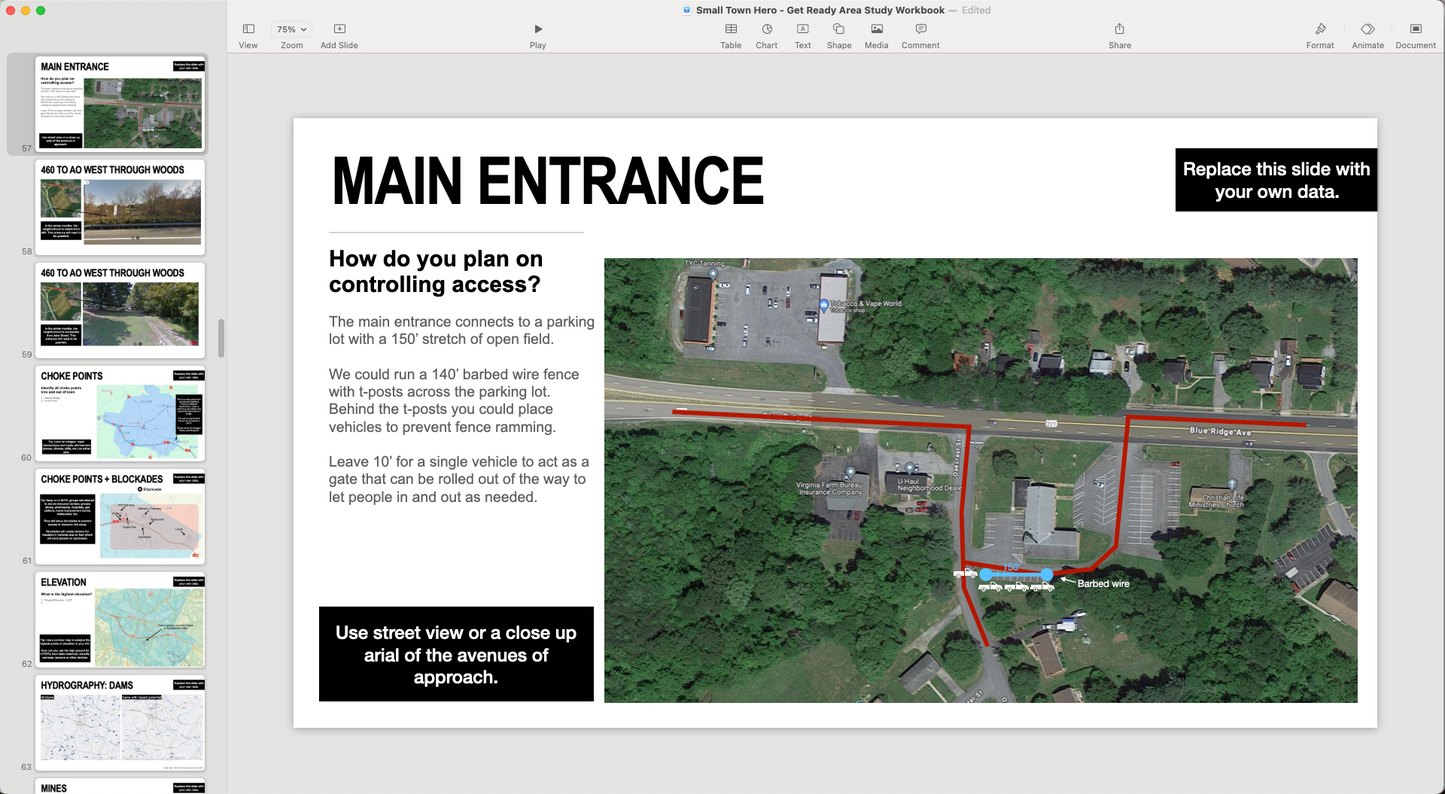1445x794 pixels.
Task: Add a new slide
Action: pyautogui.click(x=339, y=35)
